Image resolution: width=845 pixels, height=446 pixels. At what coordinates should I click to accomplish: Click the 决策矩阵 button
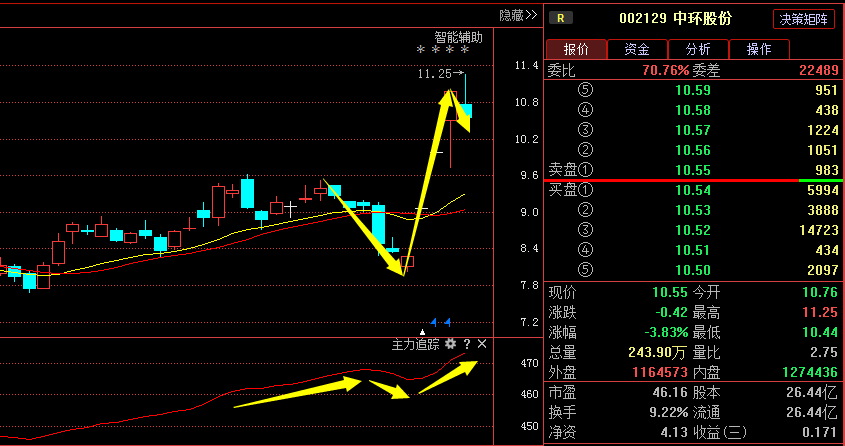pyautogui.click(x=805, y=19)
